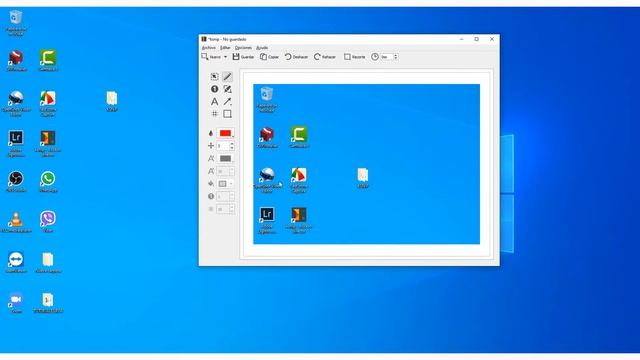Select the Text tool (letter A)
640x360 pixels.
pos(214,102)
